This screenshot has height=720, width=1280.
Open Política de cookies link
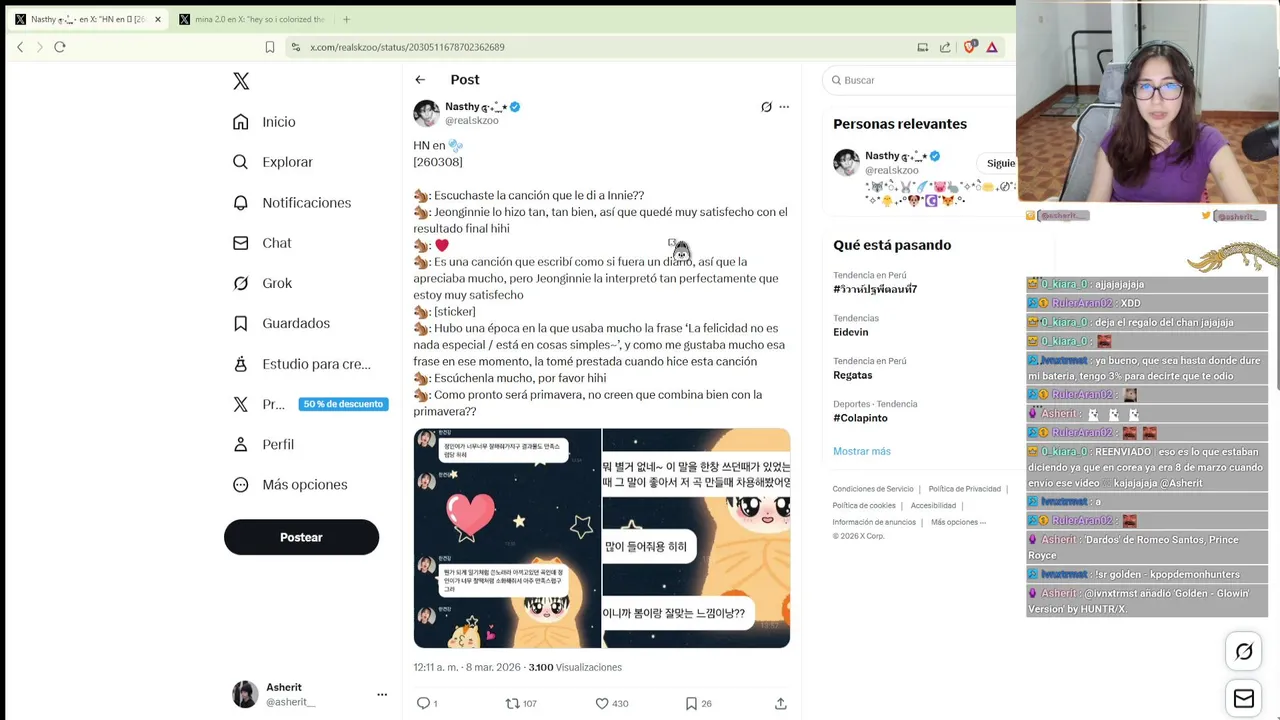point(864,506)
